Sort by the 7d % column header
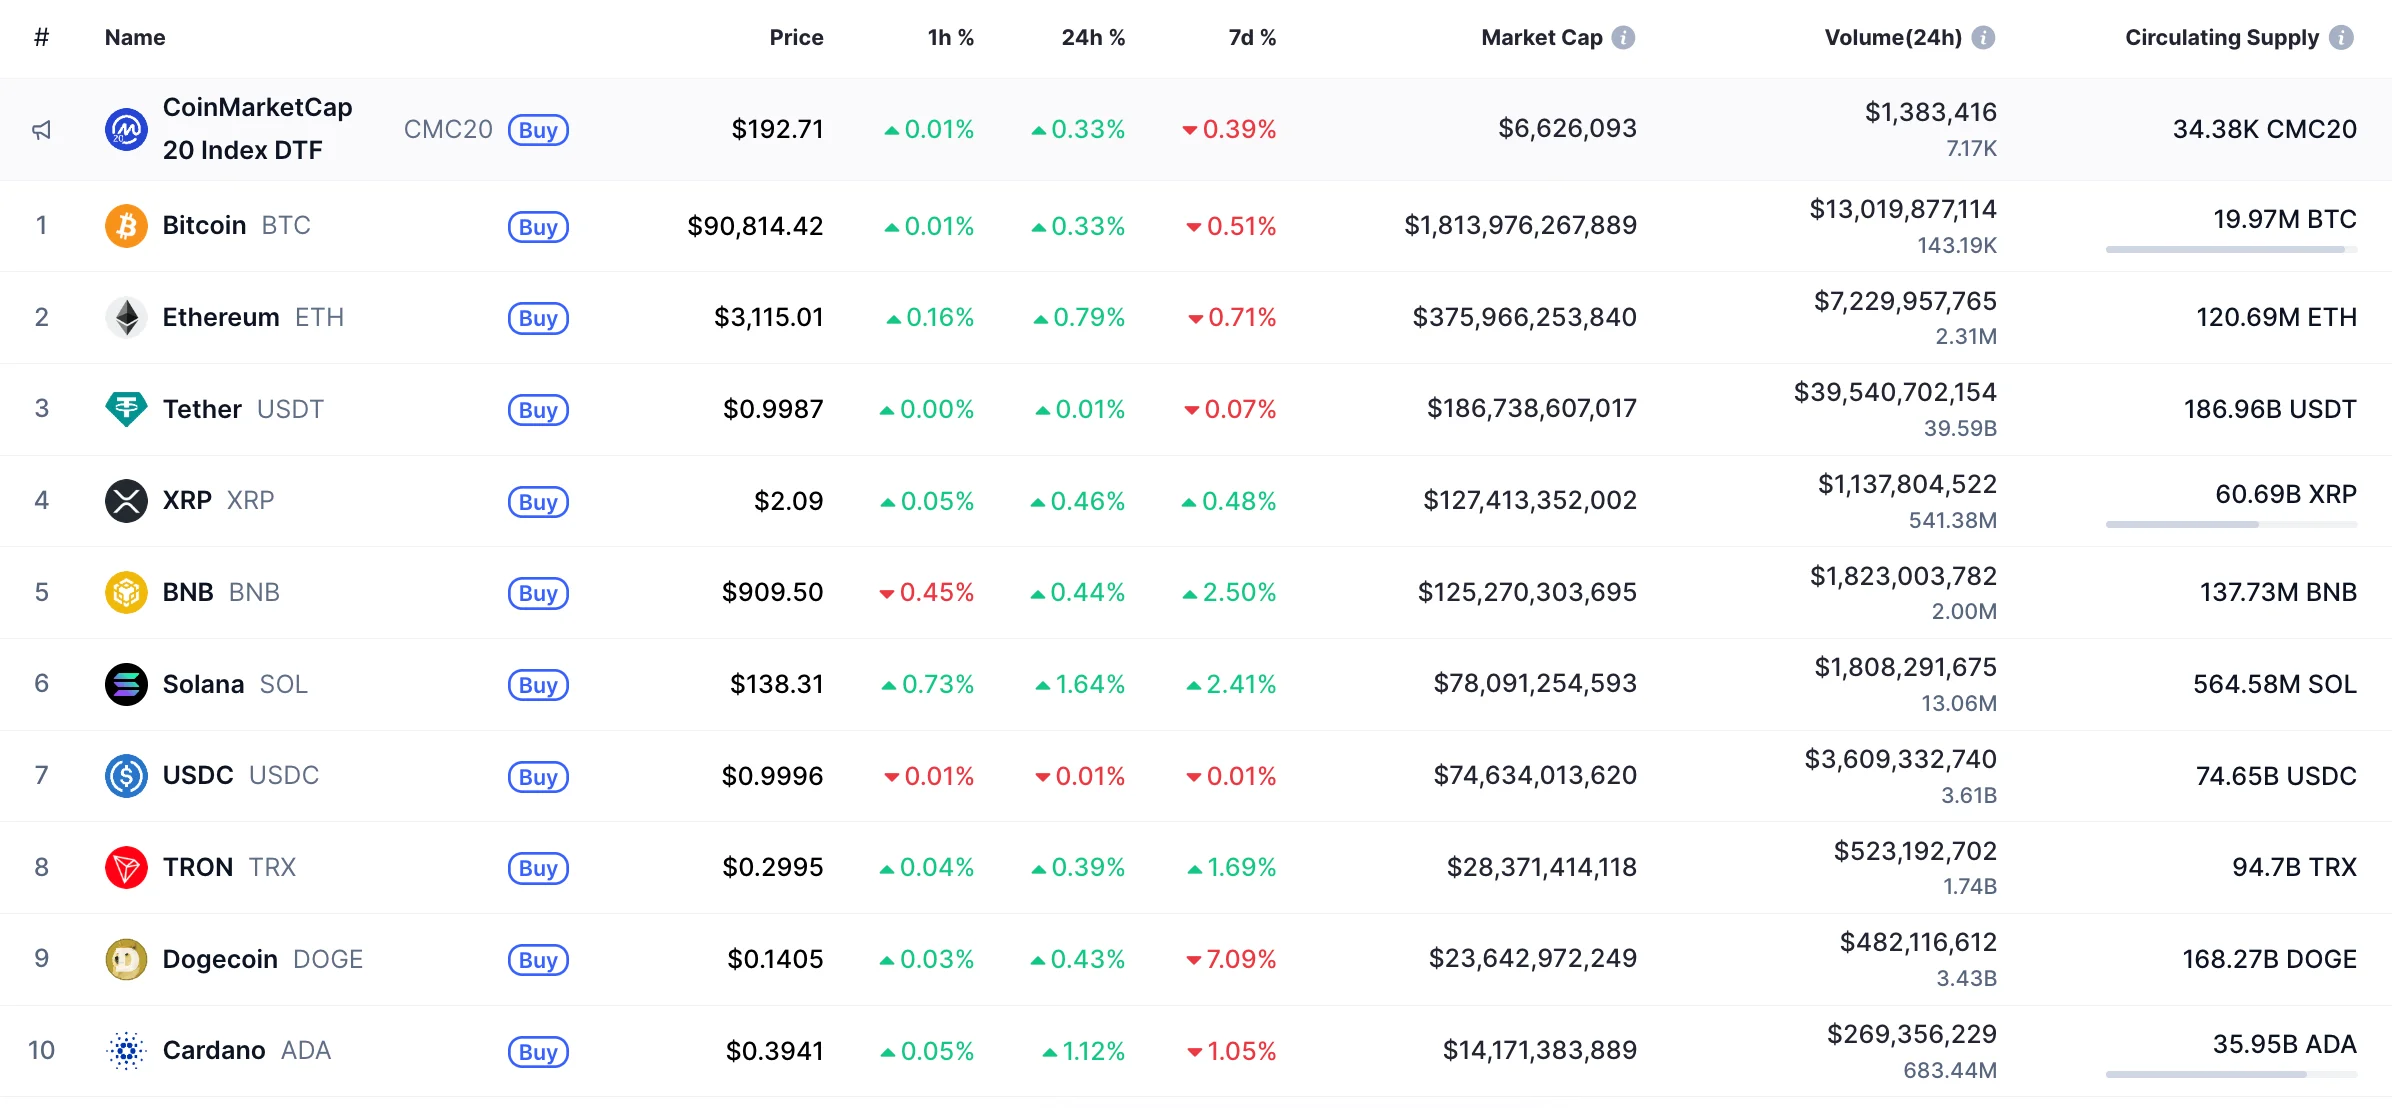The image size is (2392, 1108). 1251,38
